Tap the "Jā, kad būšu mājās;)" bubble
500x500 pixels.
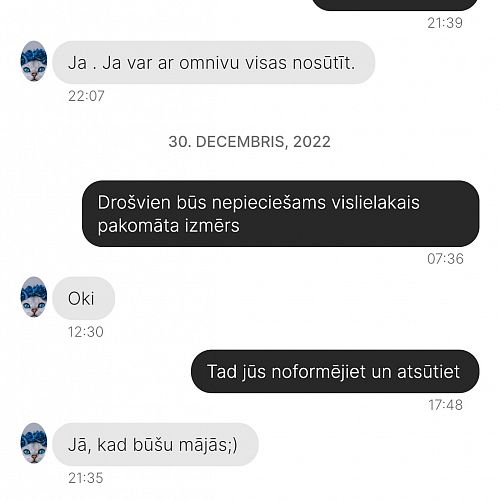click(155, 444)
